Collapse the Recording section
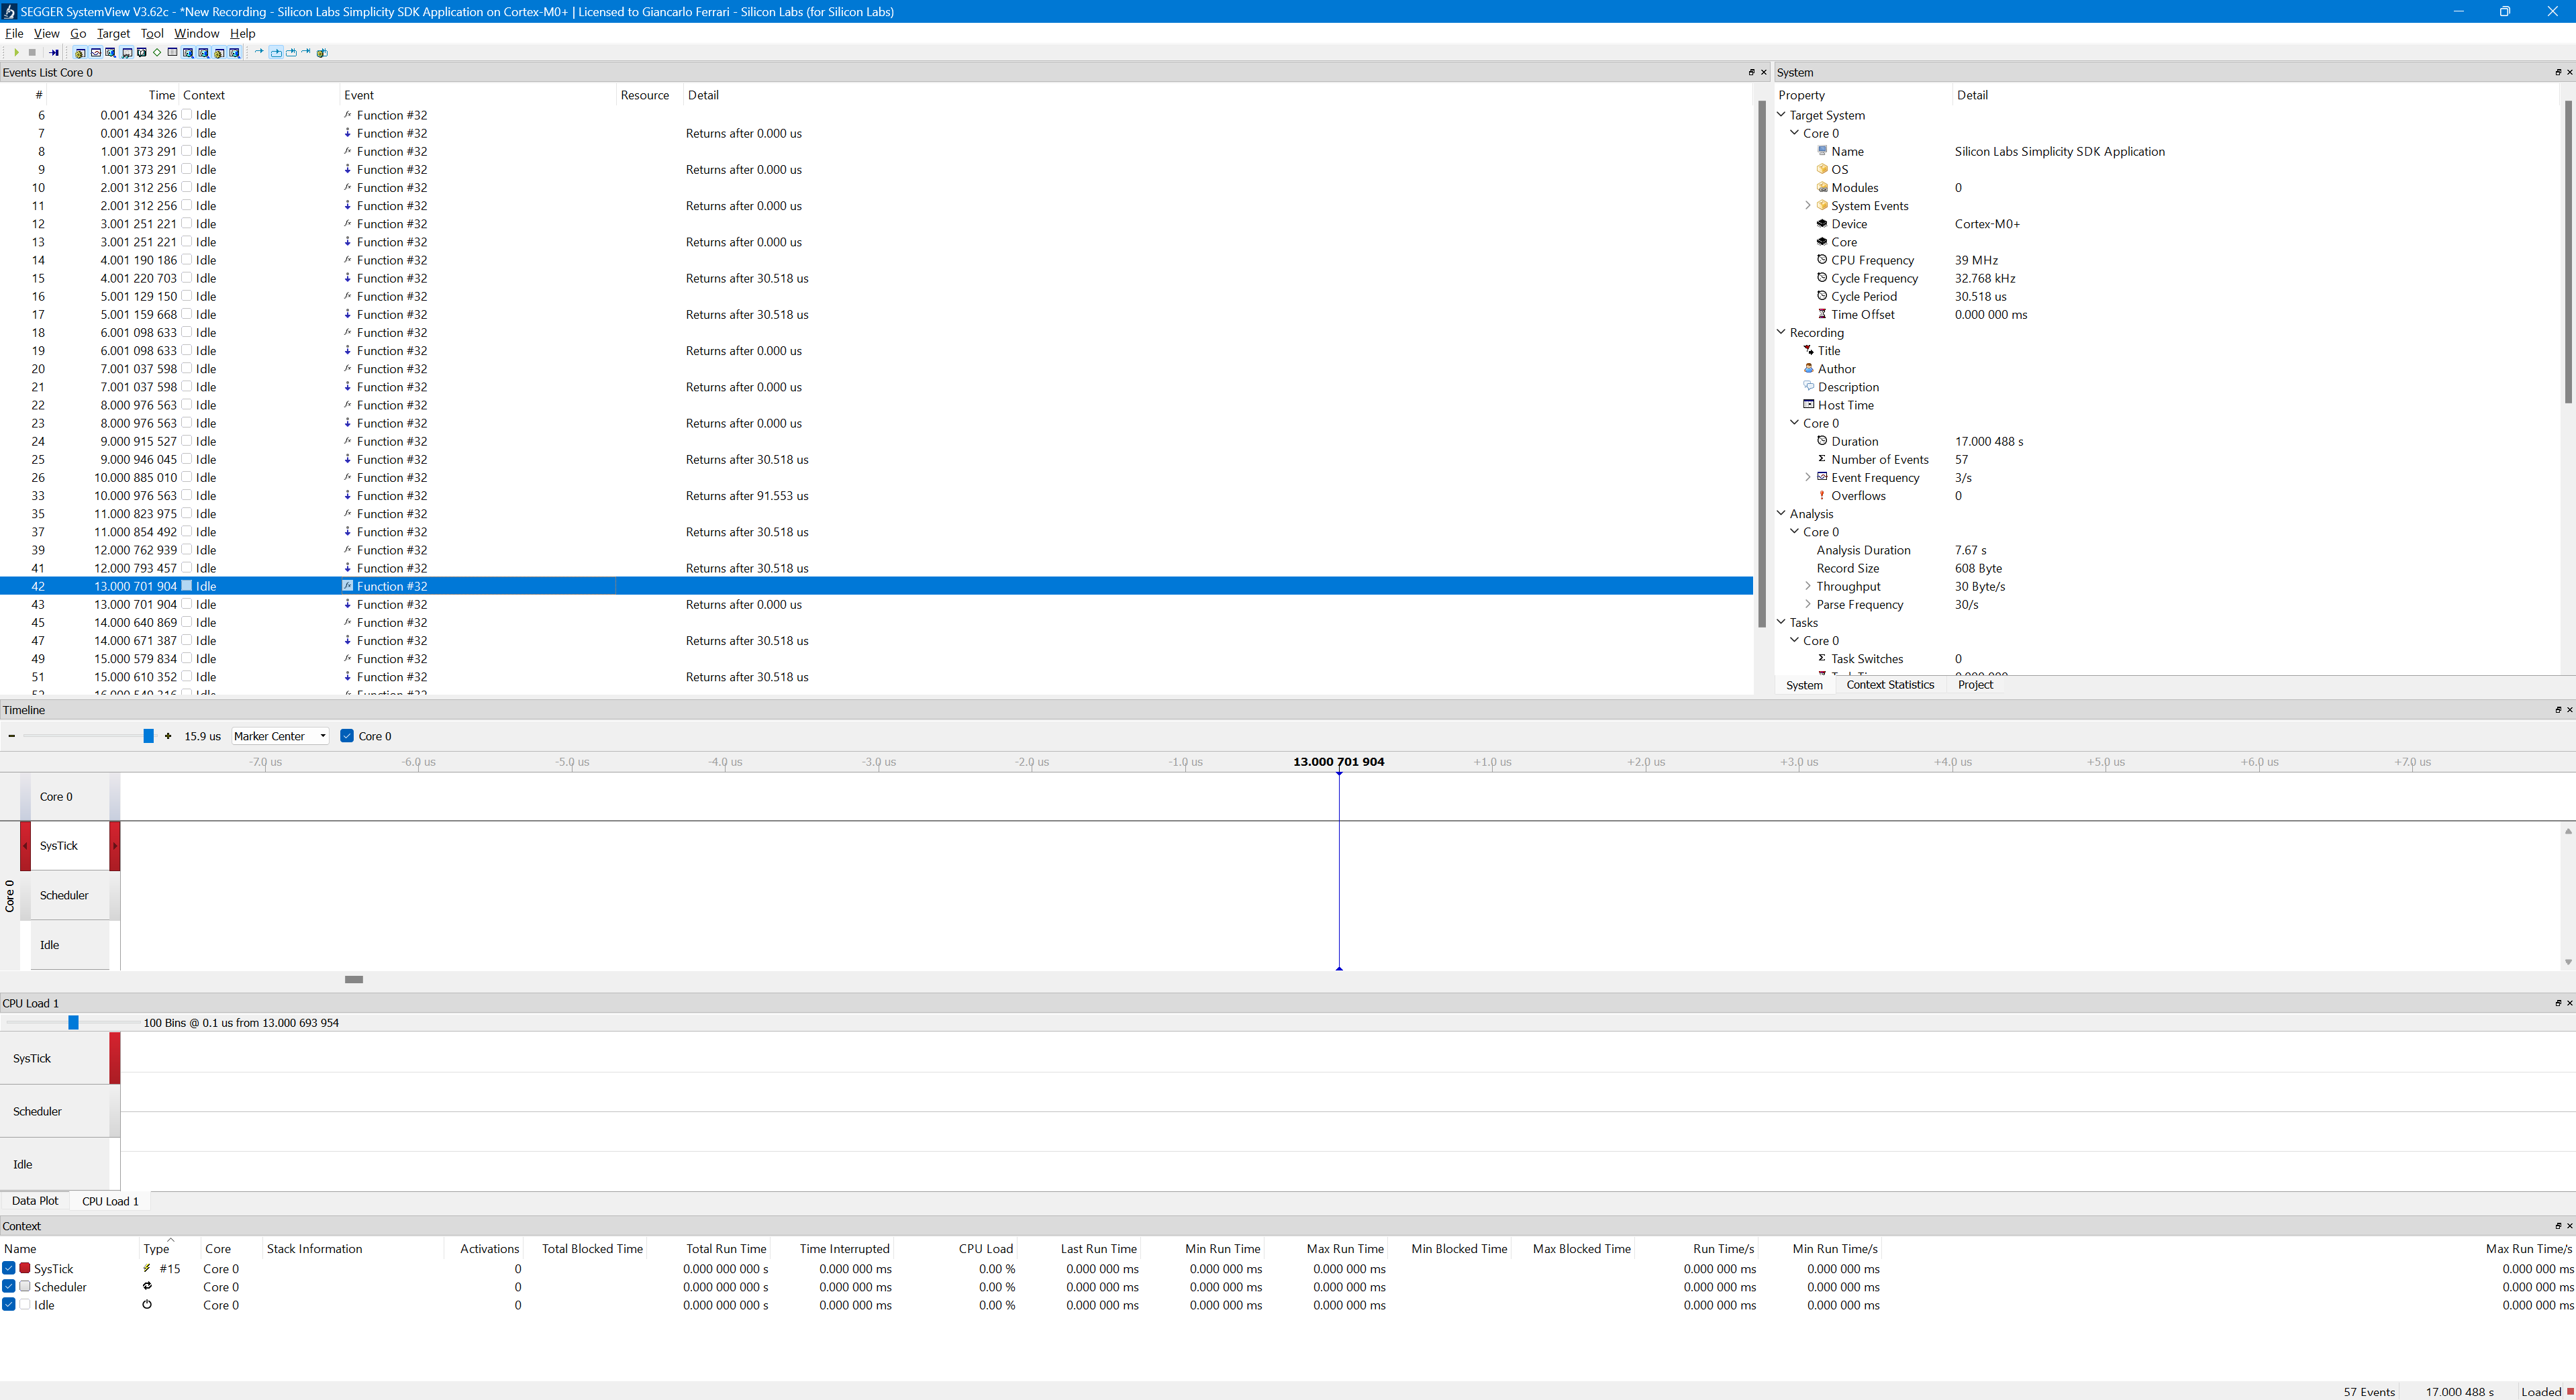 click(1781, 332)
